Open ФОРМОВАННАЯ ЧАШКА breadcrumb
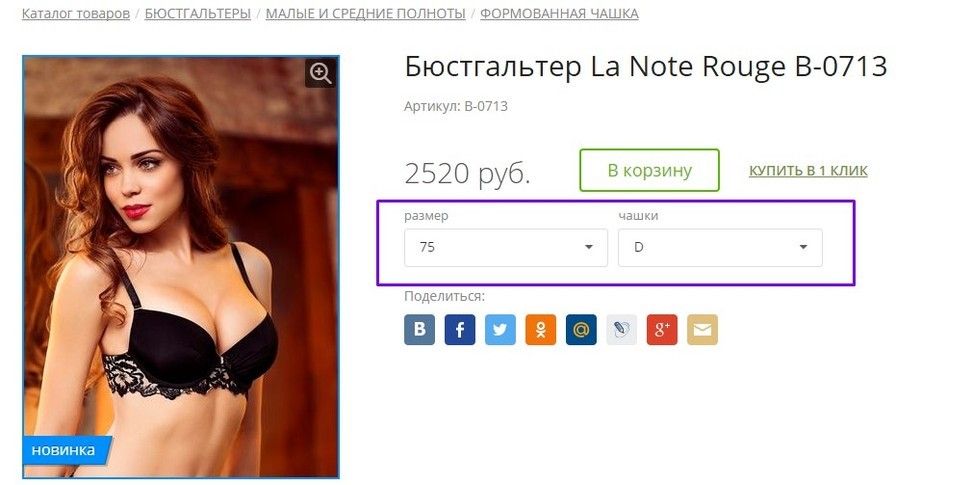Viewport: 966px width, 485px height. [559, 14]
